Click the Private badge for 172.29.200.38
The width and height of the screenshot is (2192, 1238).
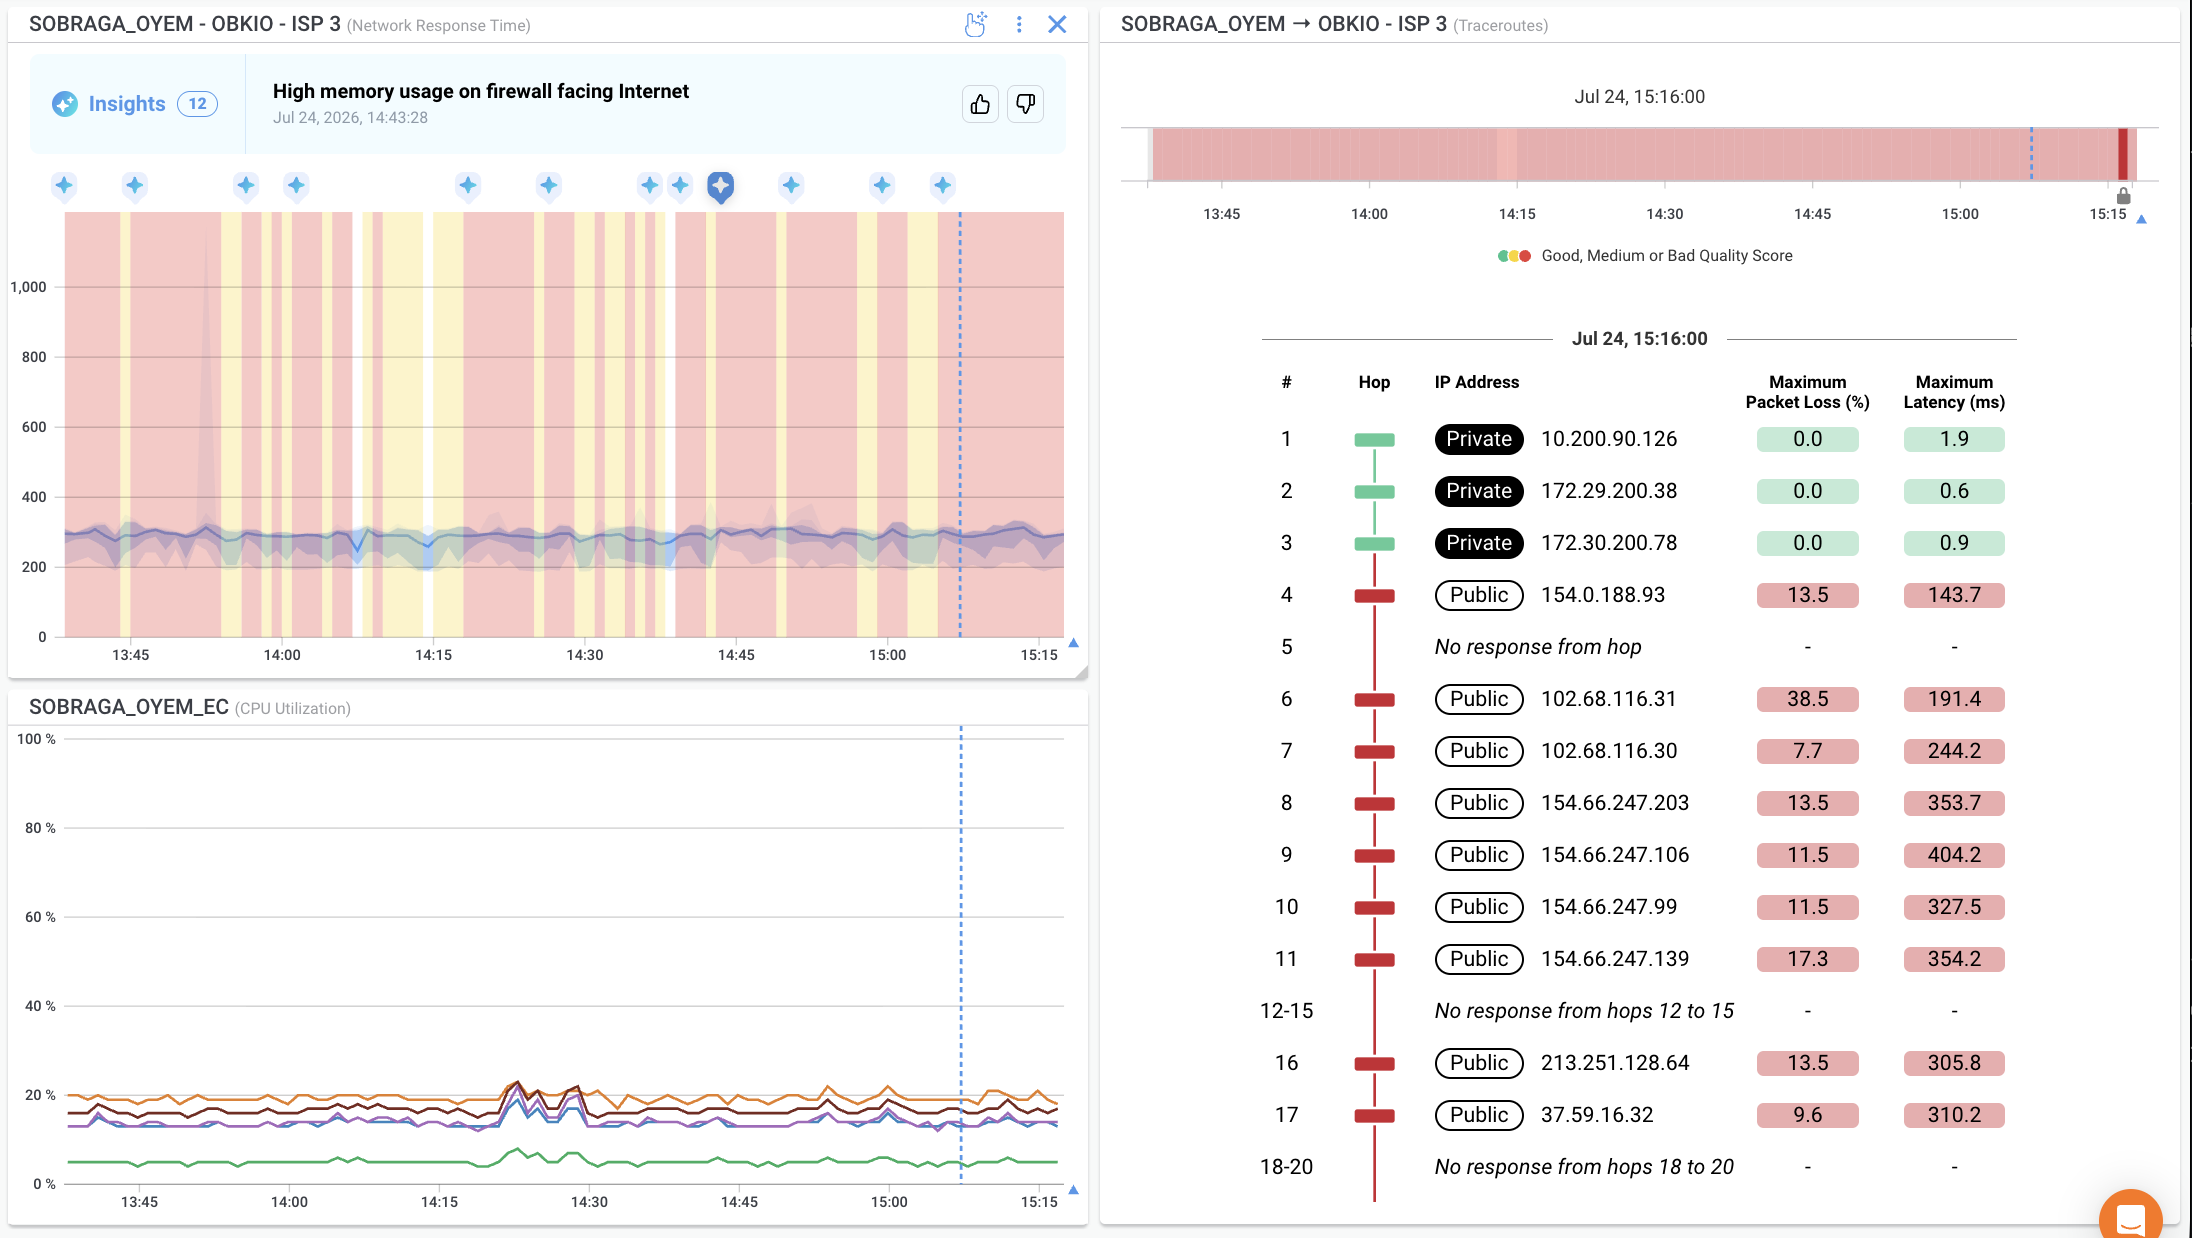(1479, 491)
